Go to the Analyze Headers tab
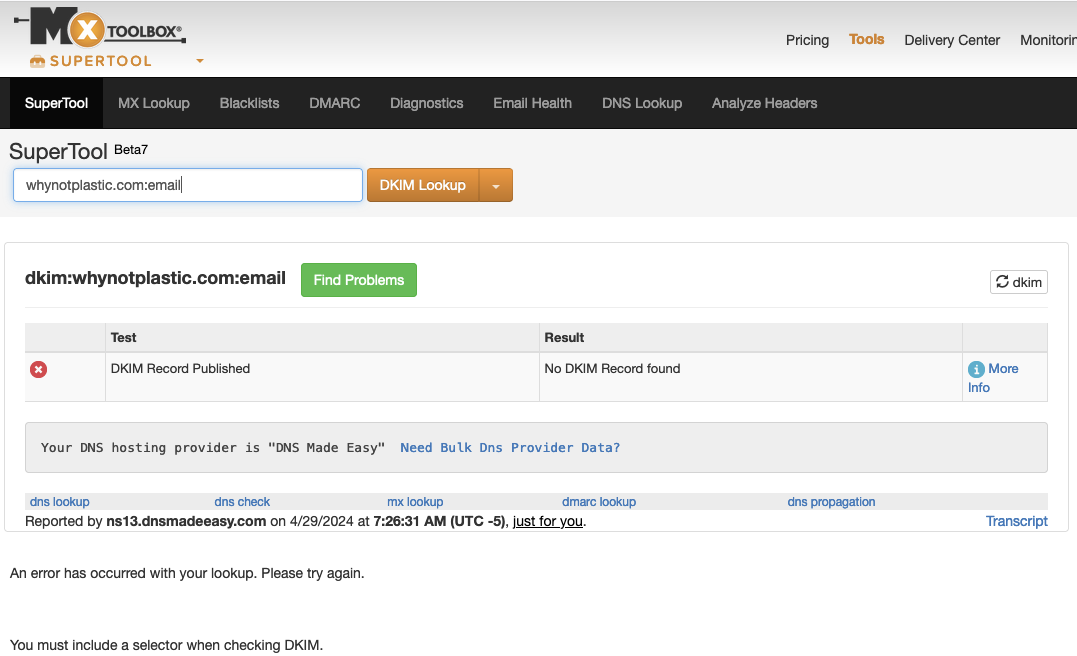The width and height of the screenshot is (1077, 656). point(764,103)
